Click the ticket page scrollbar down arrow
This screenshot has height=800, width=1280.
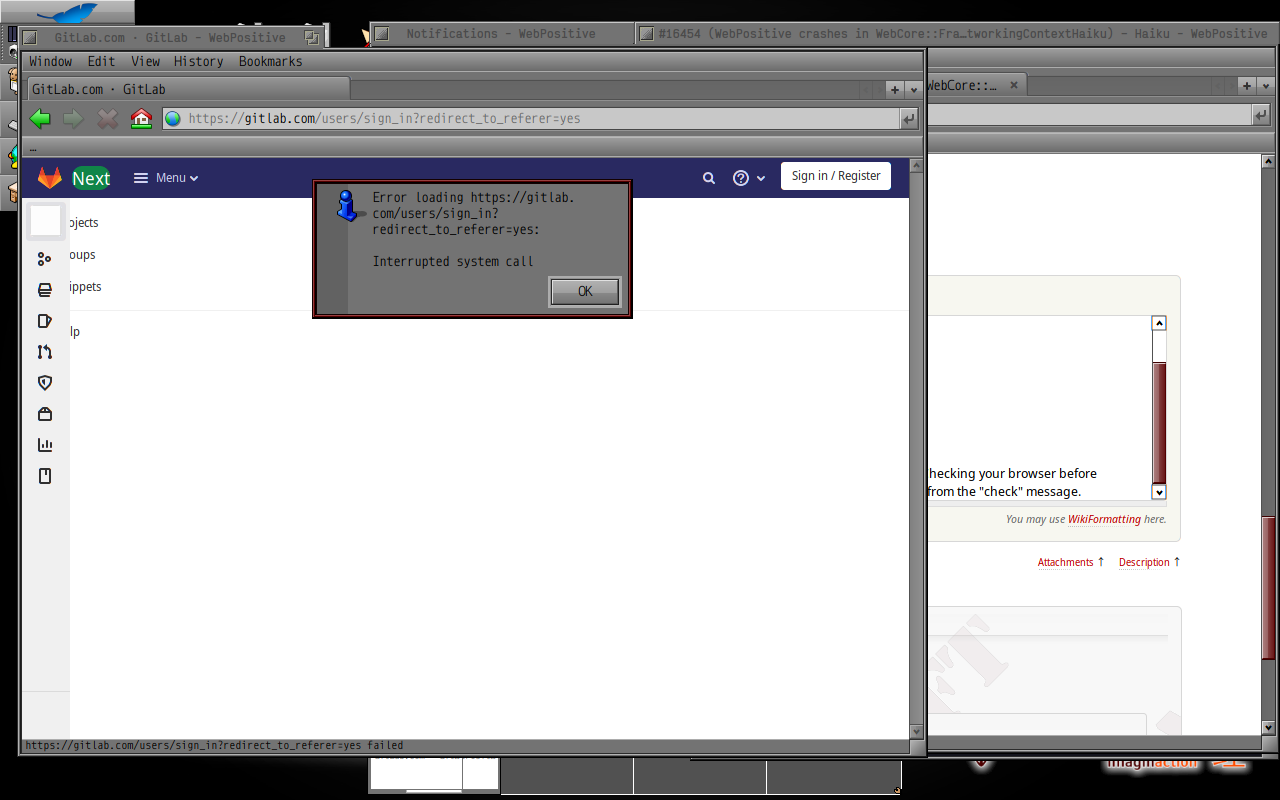point(1268,728)
